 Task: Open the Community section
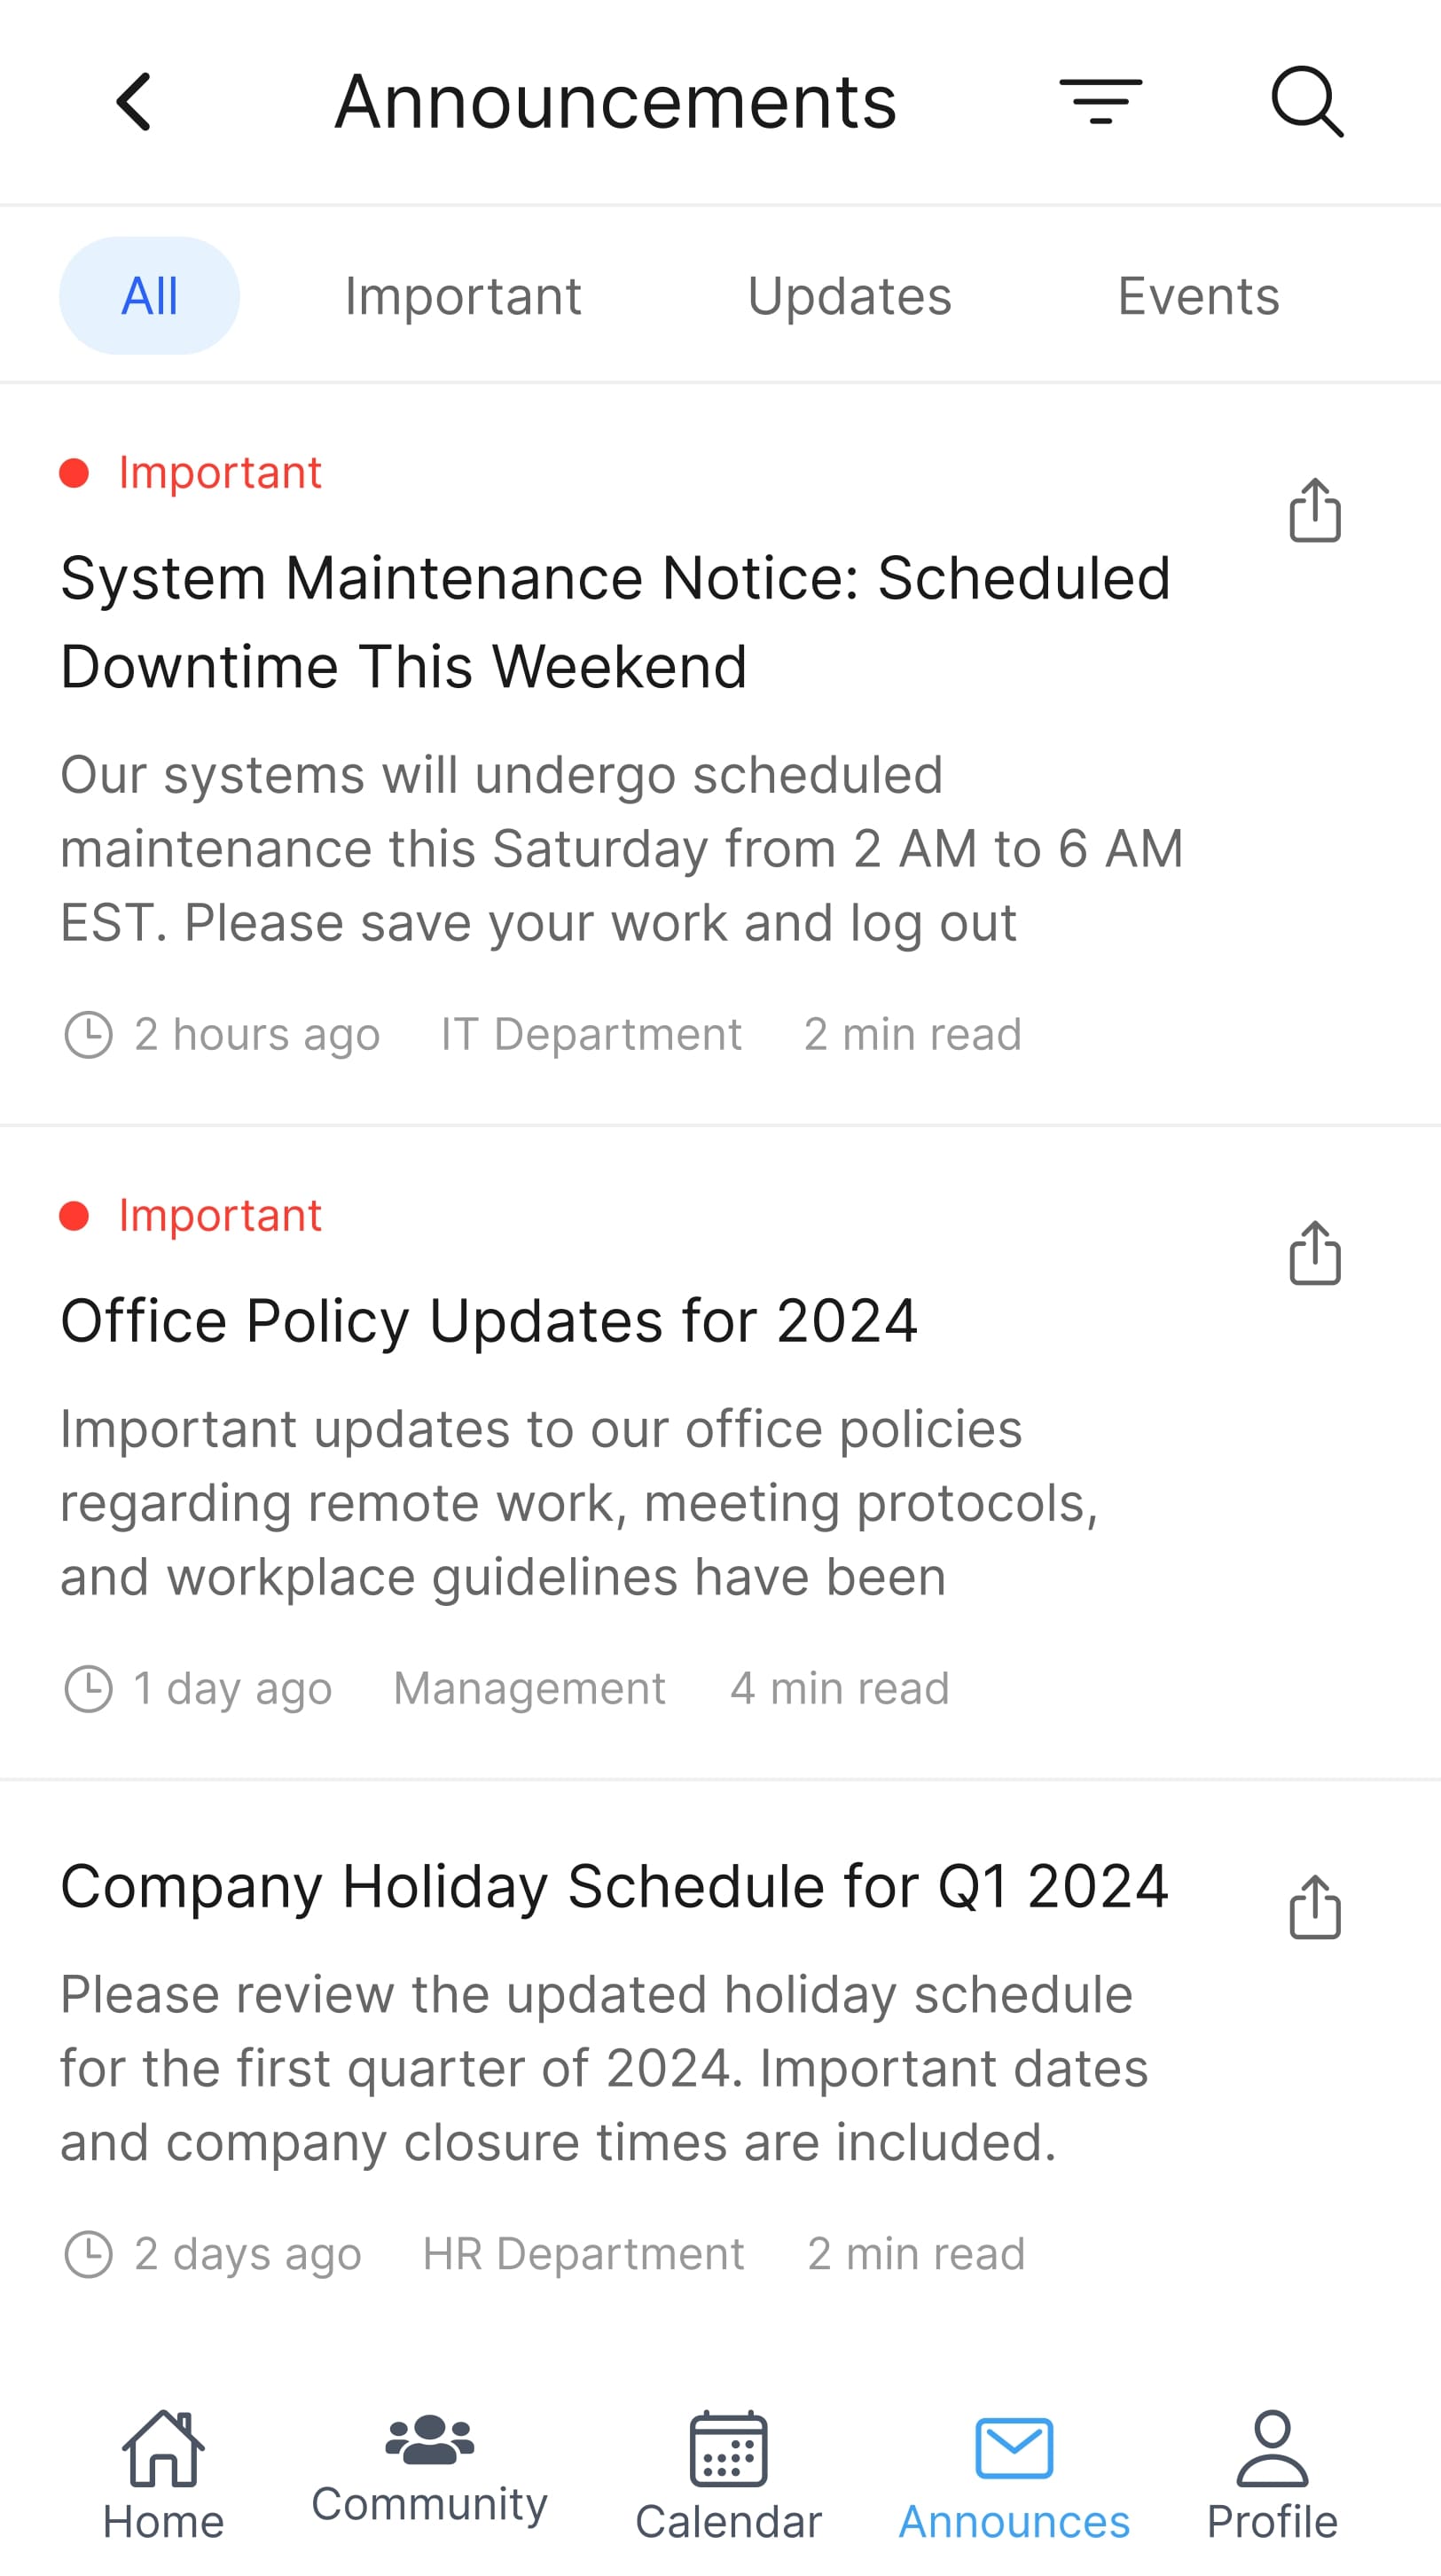coord(429,2468)
